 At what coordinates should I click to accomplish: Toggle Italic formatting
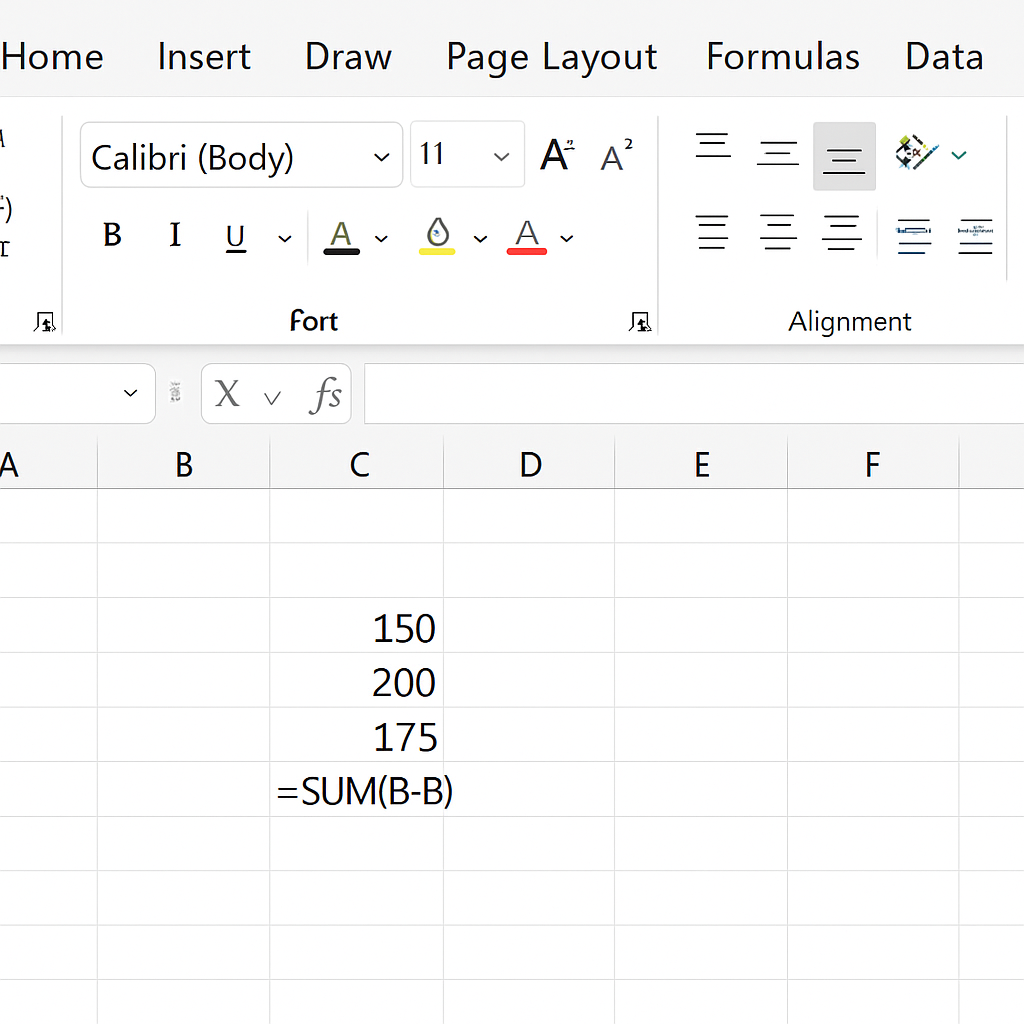175,236
